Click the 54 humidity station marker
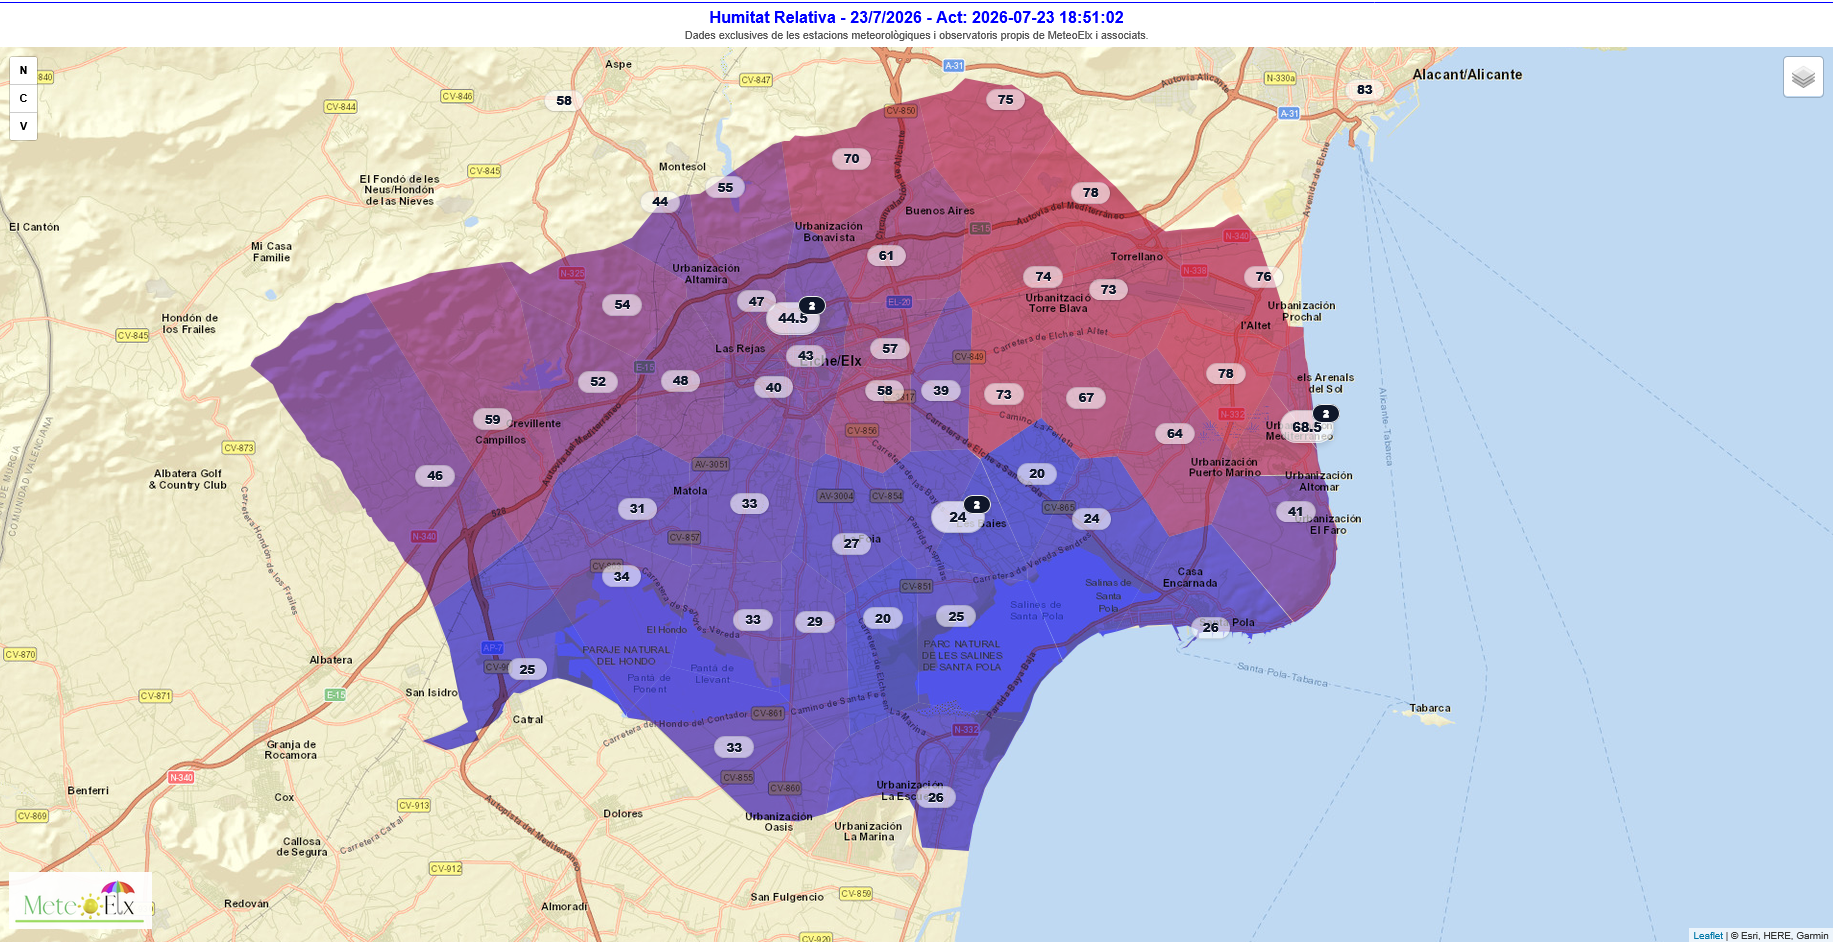Viewport: 1833px width, 942px height. (x=623, y=304)
